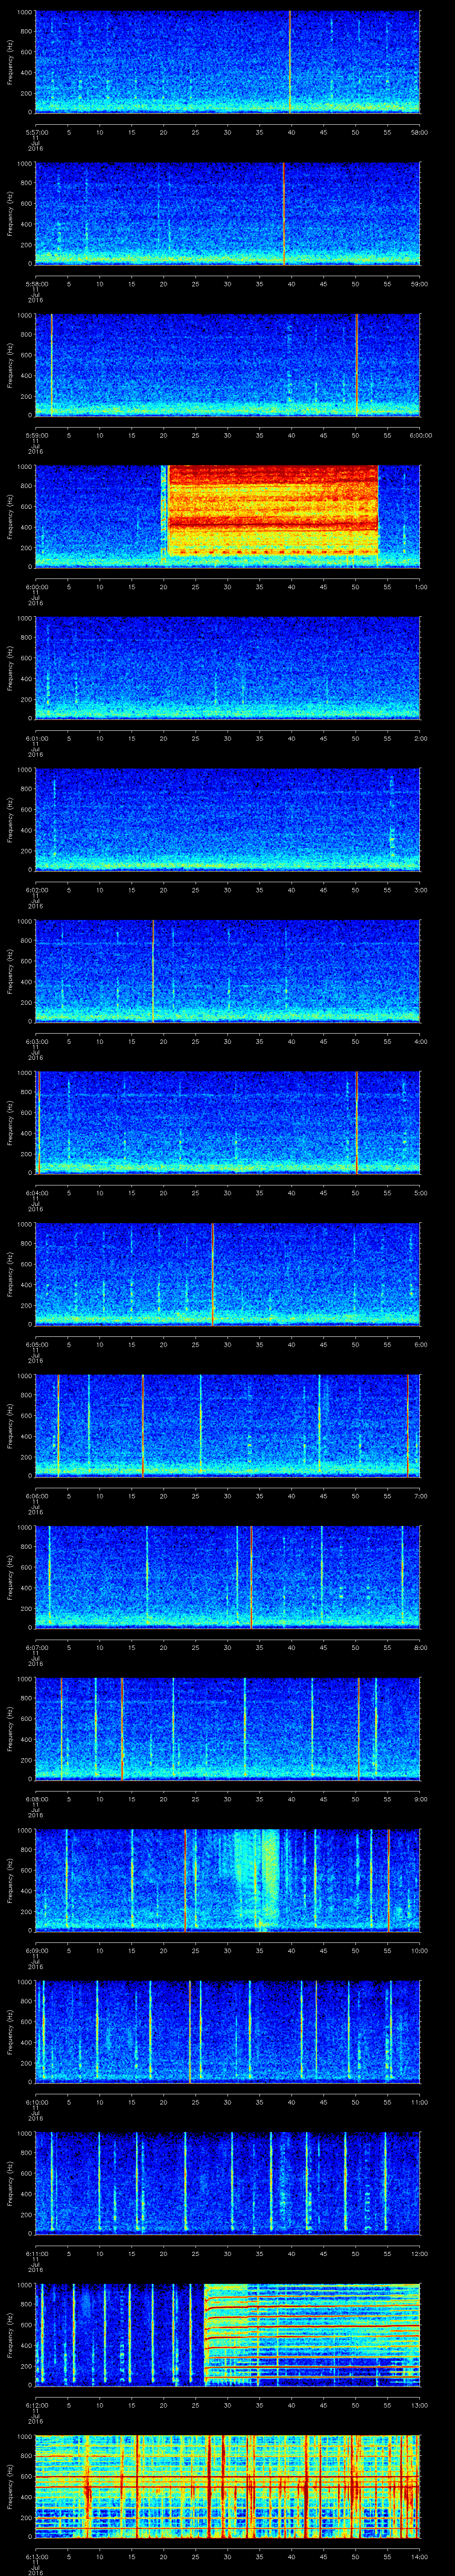455x2576 pixels.
Task: Click the spectrogram panel starting at 5:57:00
Action: (x=228, y=62)
